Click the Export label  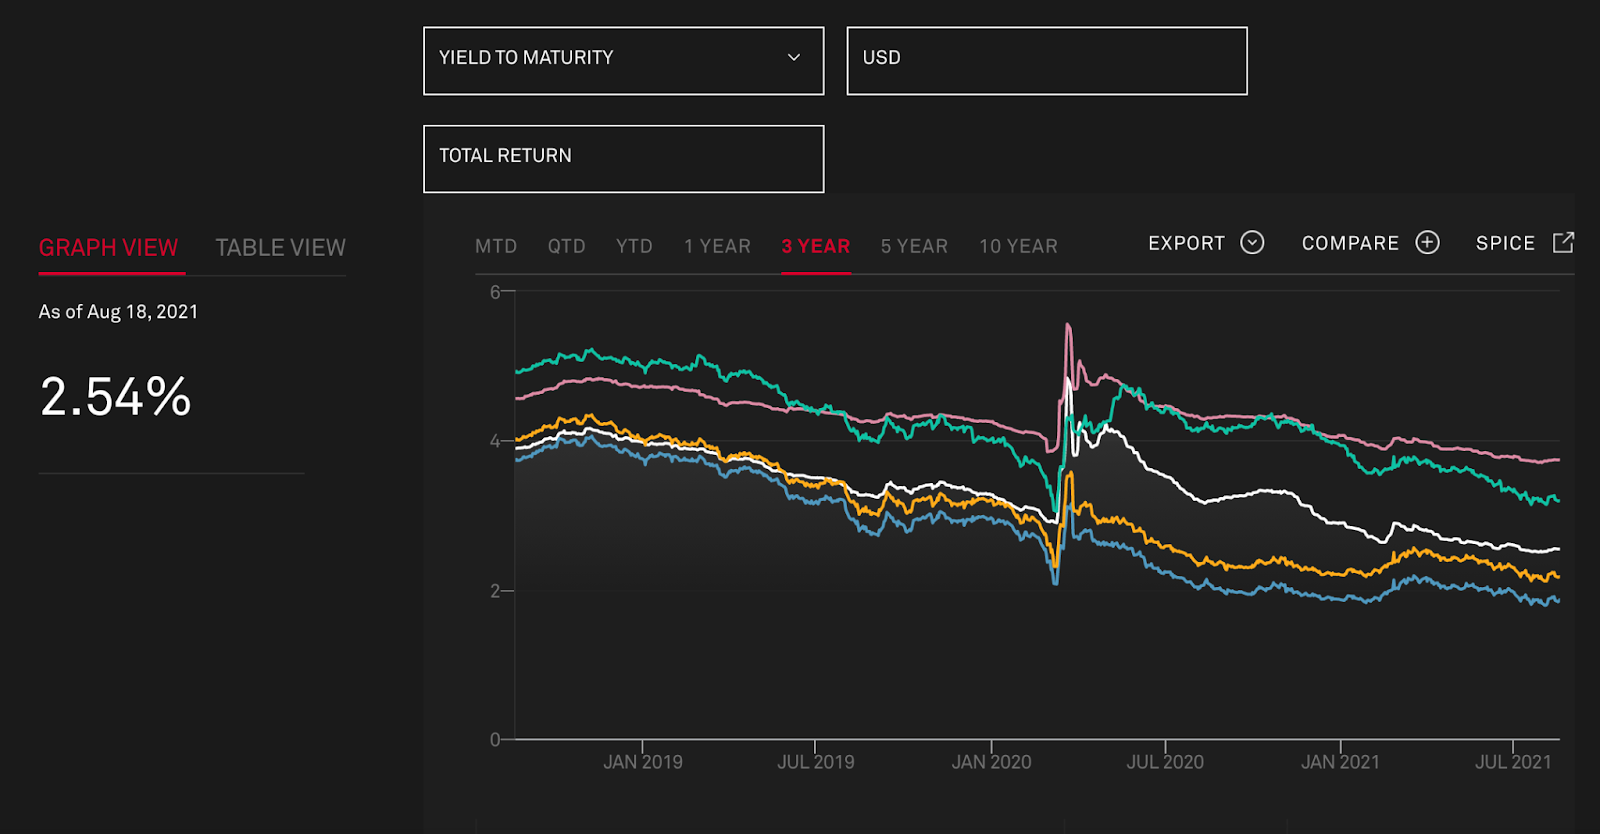(1186, 243)
